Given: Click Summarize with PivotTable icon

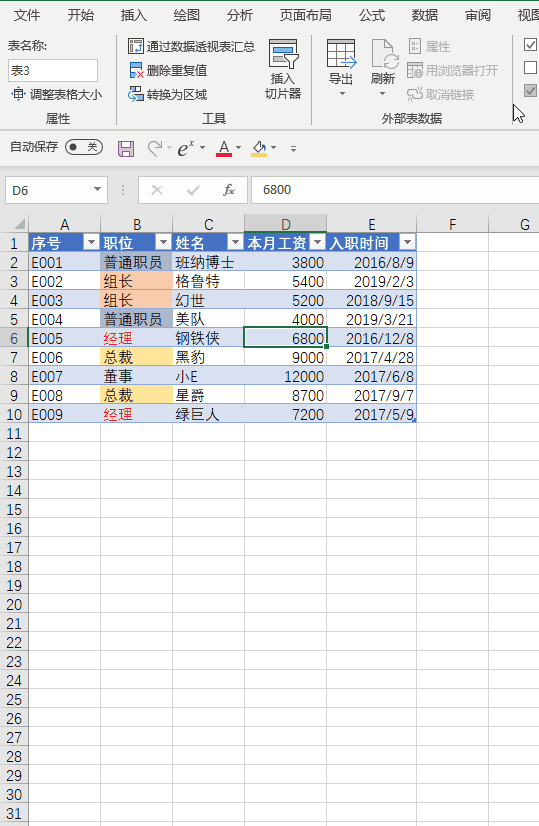Looking at the screenshot, I should coord(135,46).
